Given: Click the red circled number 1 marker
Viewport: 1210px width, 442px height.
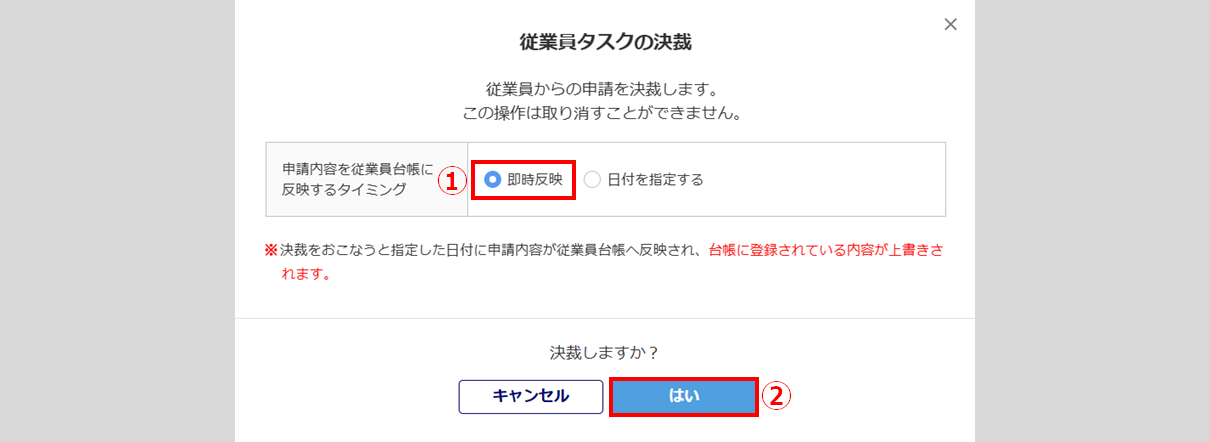Looking at the screenshot, I should coord(453,181).
